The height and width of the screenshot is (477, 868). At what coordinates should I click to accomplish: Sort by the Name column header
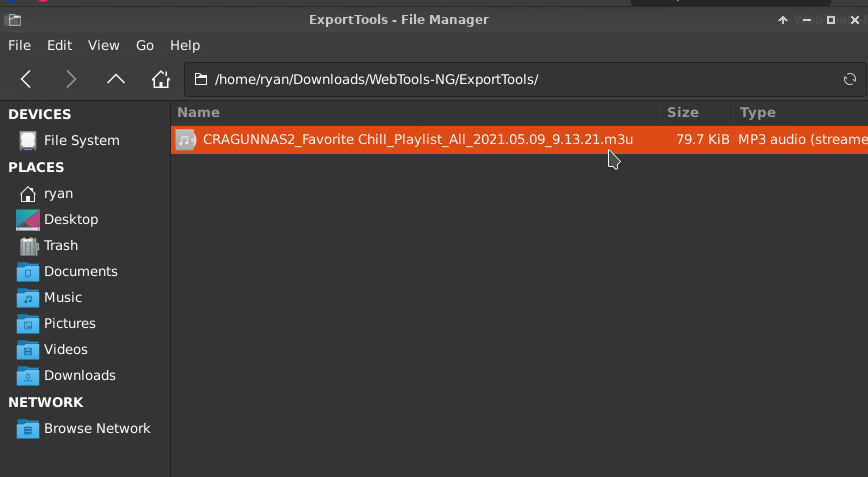click(416, 113)
